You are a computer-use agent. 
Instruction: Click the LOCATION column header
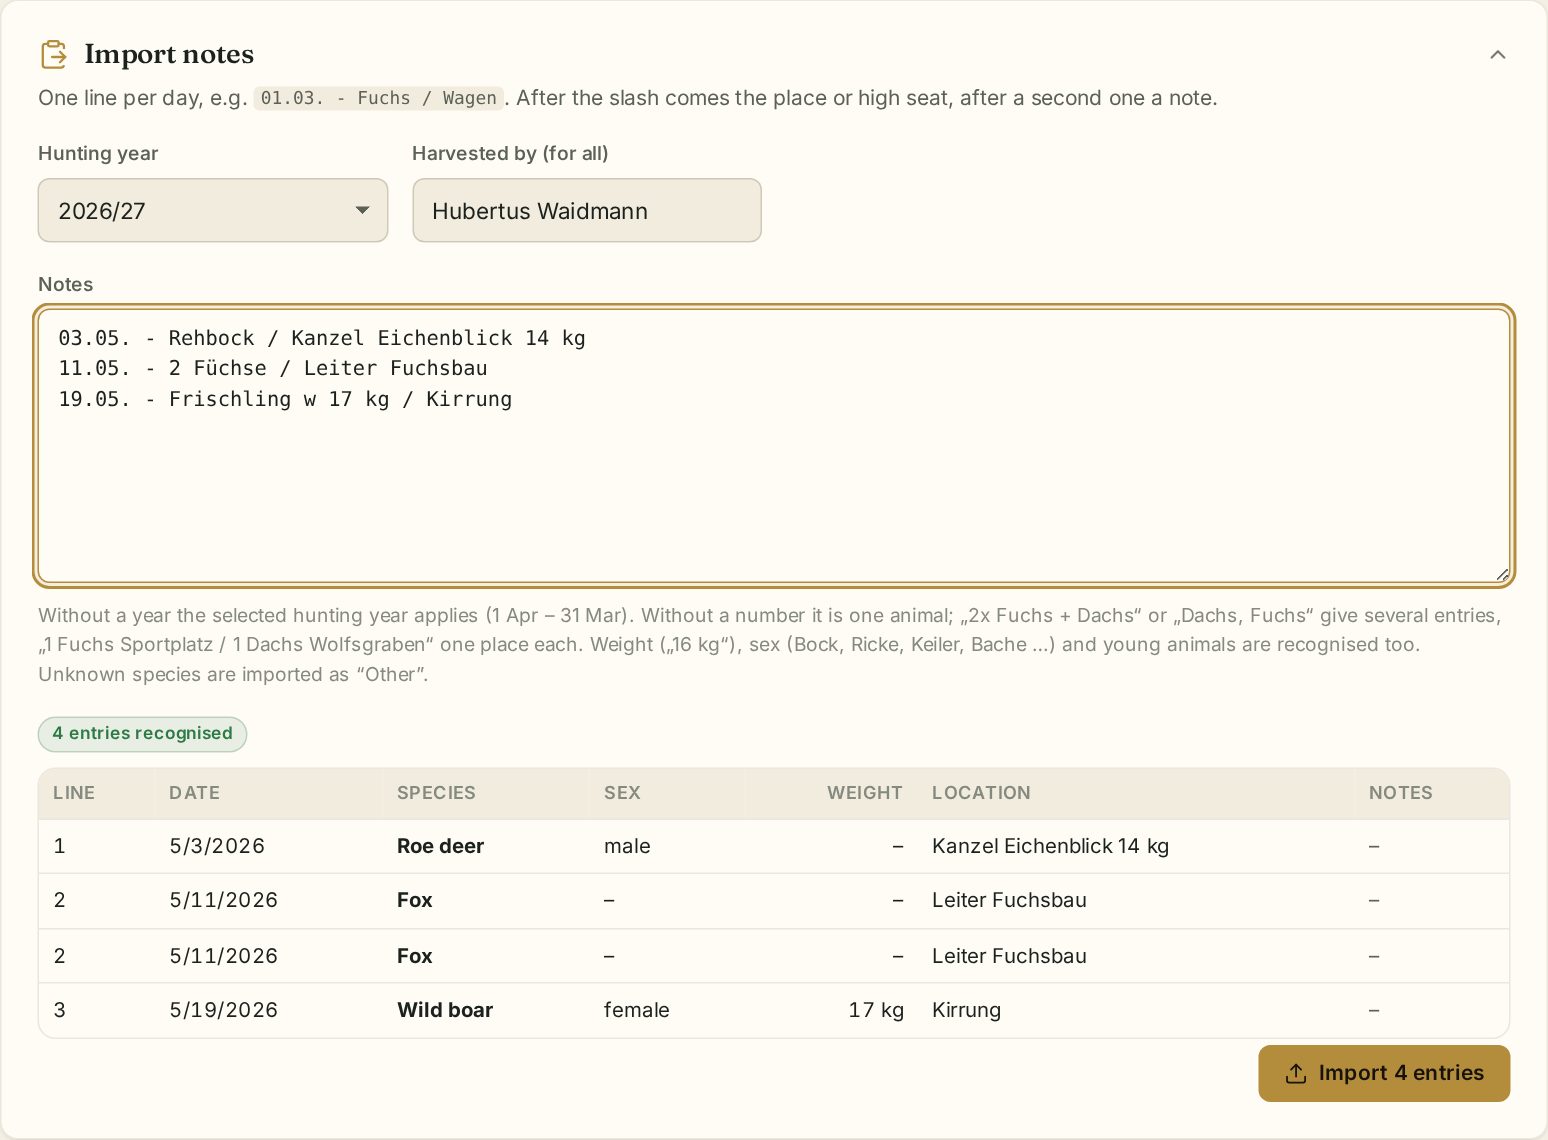click(981, 793)
